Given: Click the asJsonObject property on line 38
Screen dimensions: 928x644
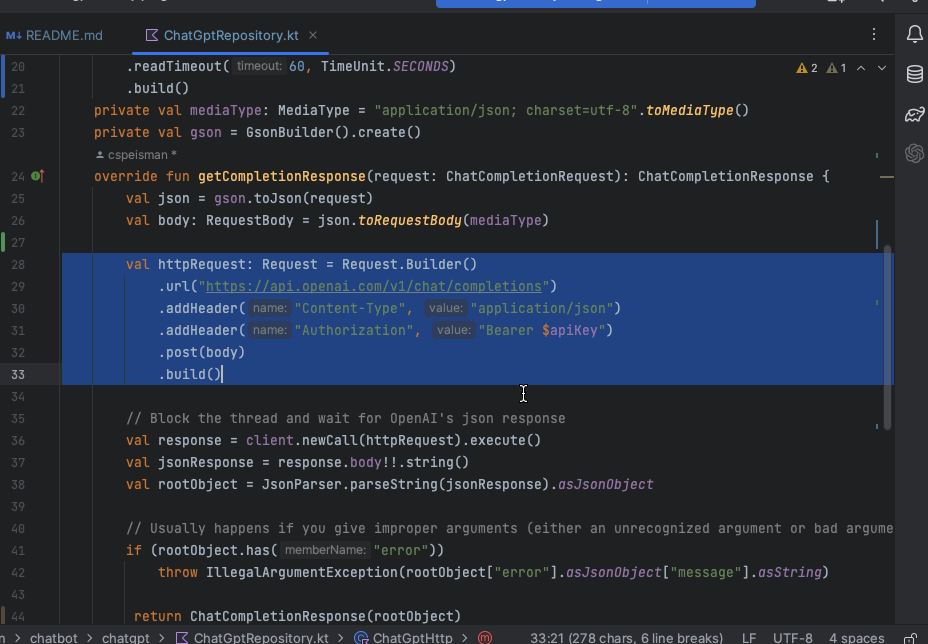Looking at the screenshot, I should click(x=605, y=485).
